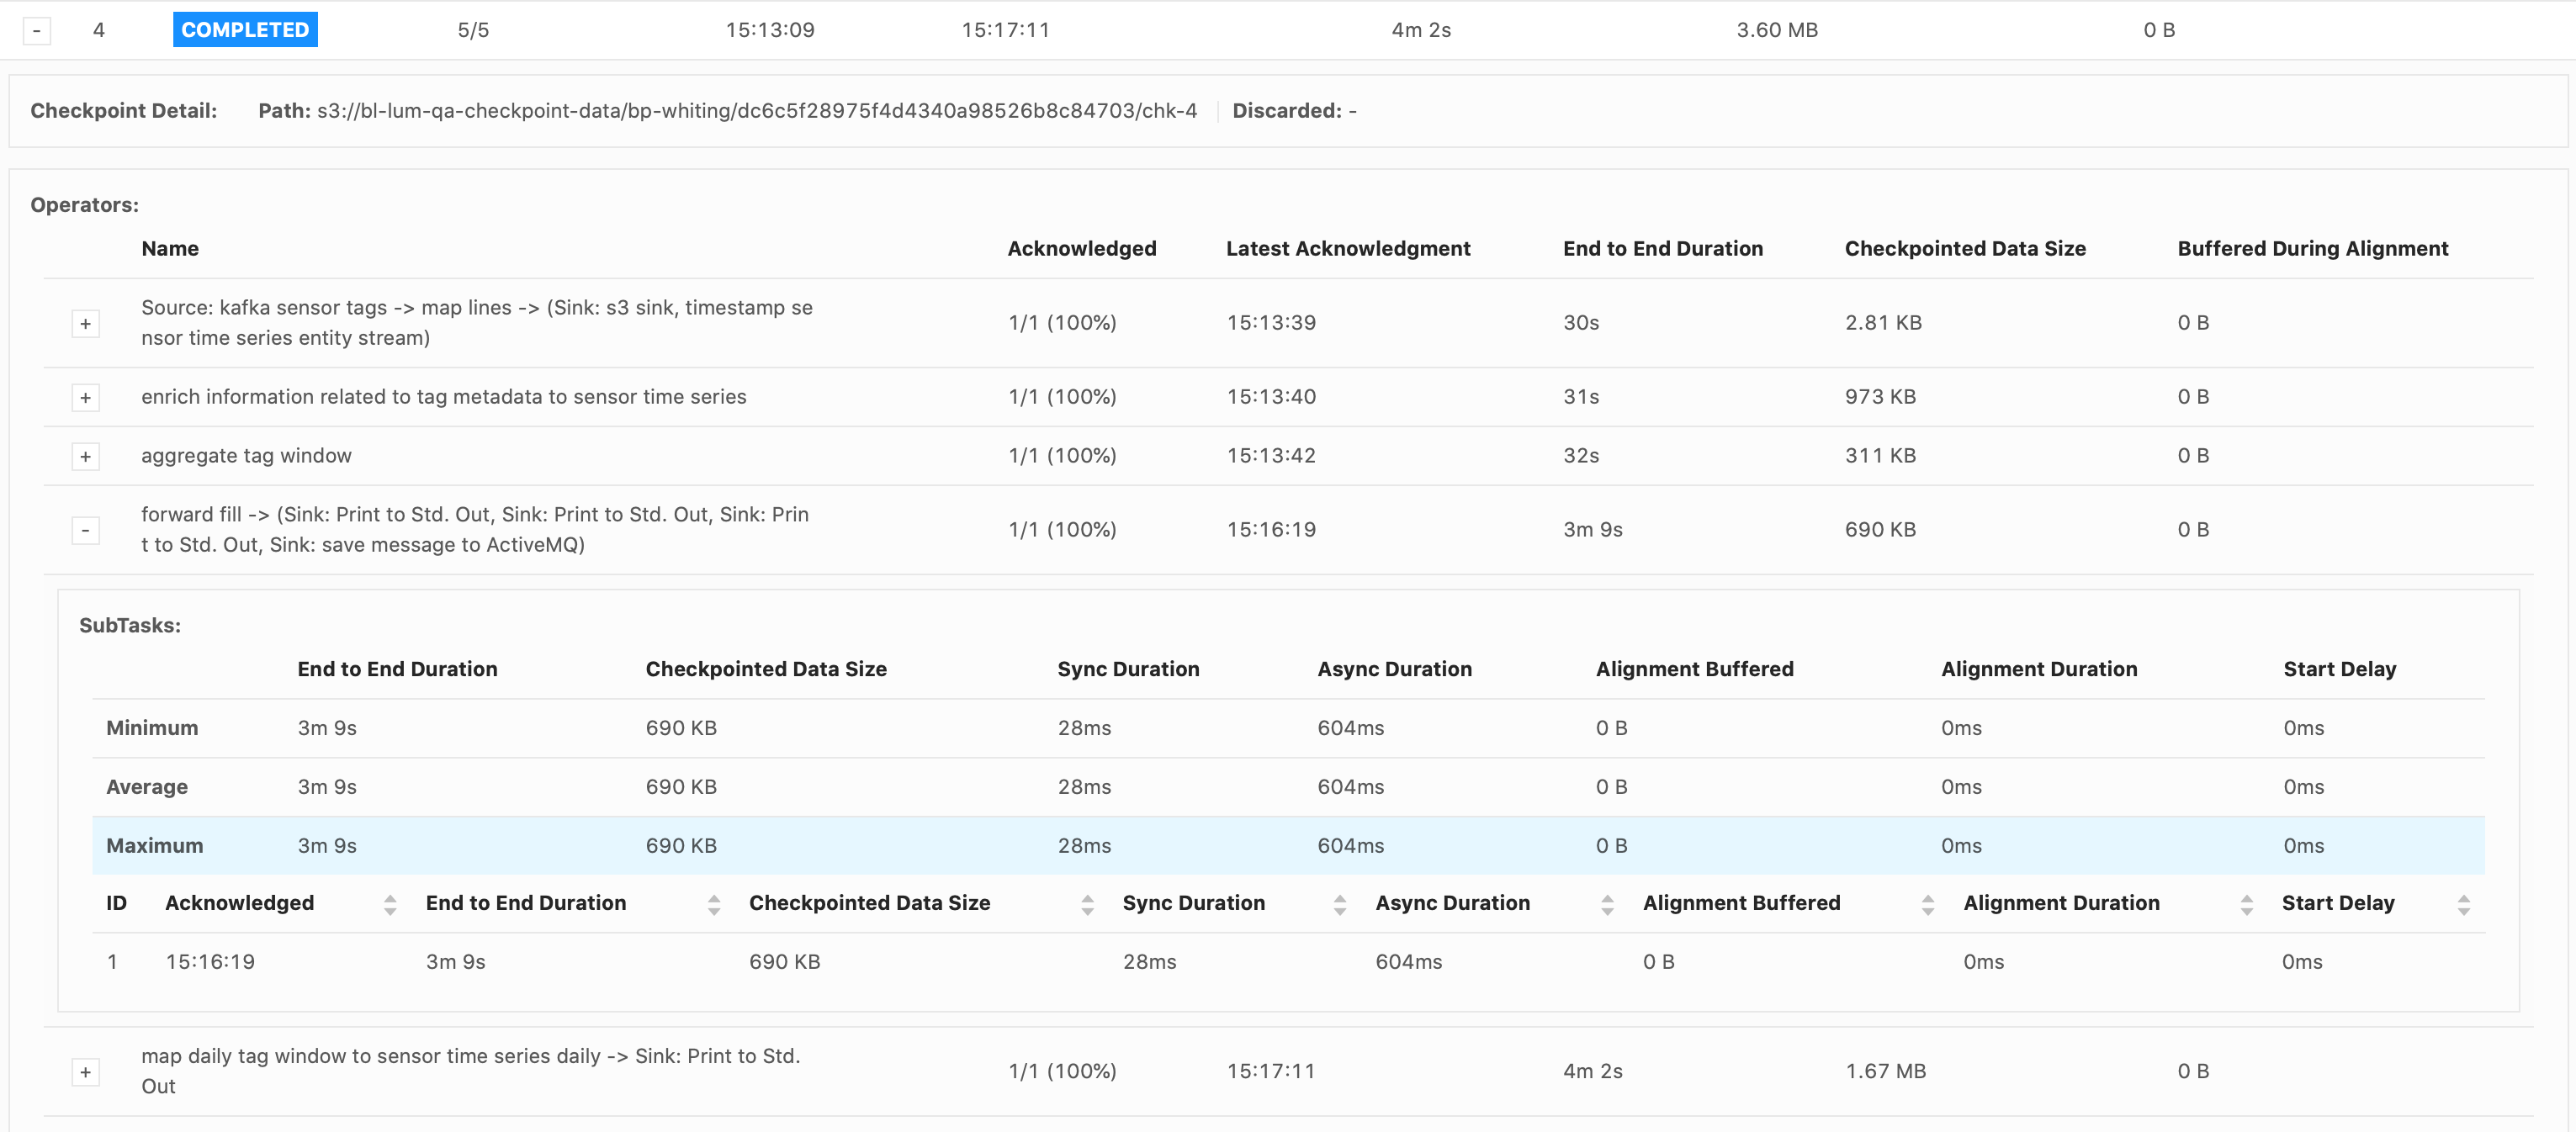Select the Maximum summary row
The image size is (2576, 1132).
click(x=155, y=845)
